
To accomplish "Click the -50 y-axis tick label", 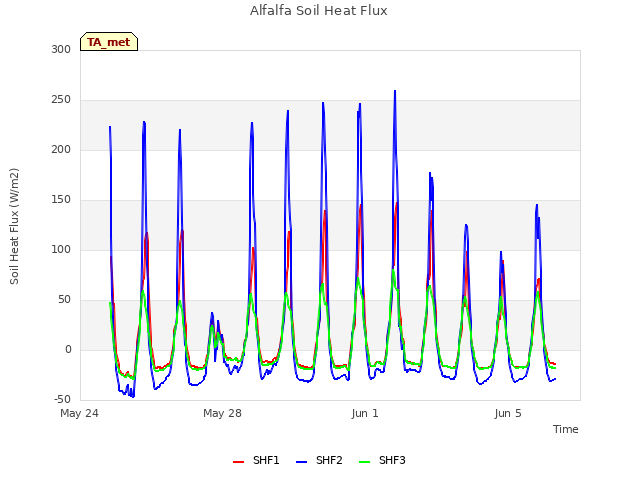I will (x=62, y=399).
